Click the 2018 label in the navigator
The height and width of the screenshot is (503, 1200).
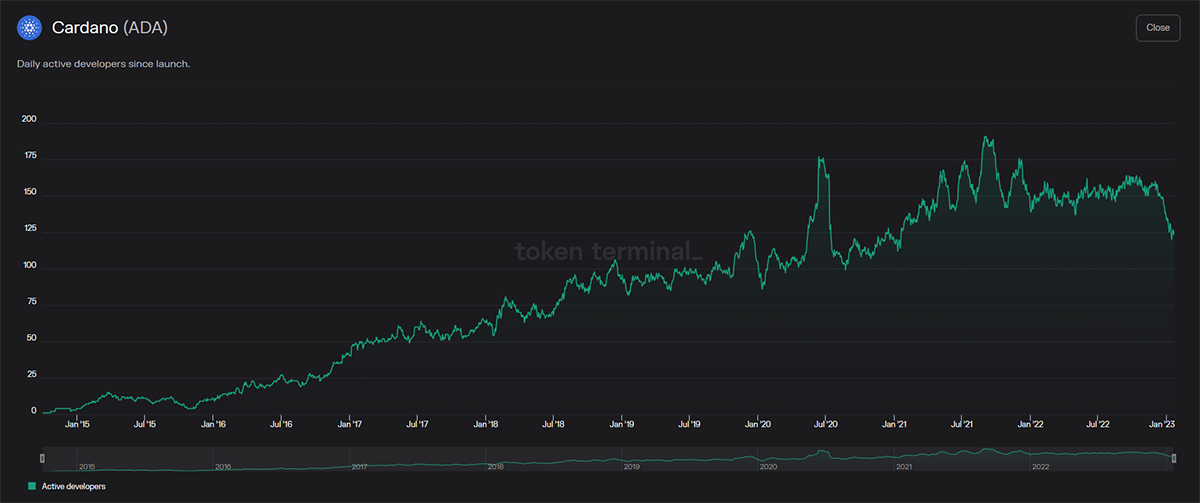(x=495, y=466)
